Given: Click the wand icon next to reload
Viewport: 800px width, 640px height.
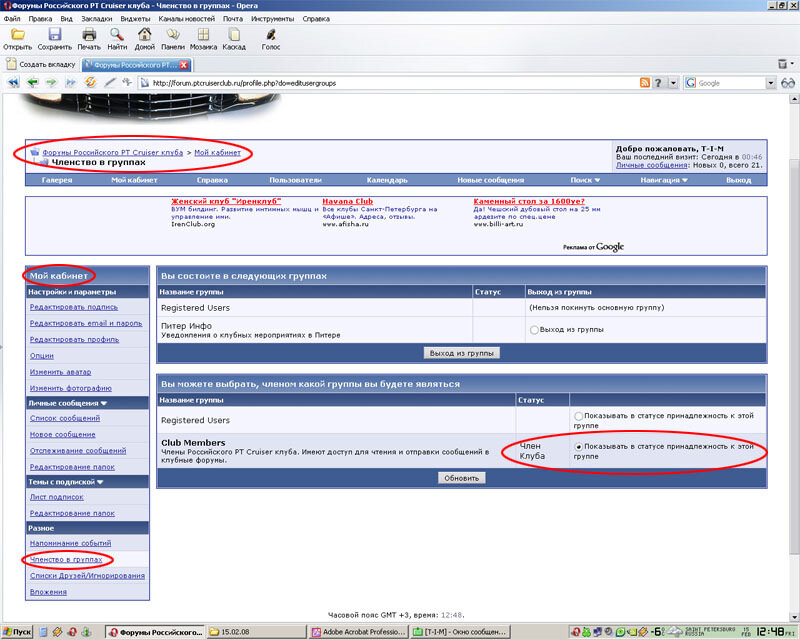Looking at the screenshot, I should [110, 83].
